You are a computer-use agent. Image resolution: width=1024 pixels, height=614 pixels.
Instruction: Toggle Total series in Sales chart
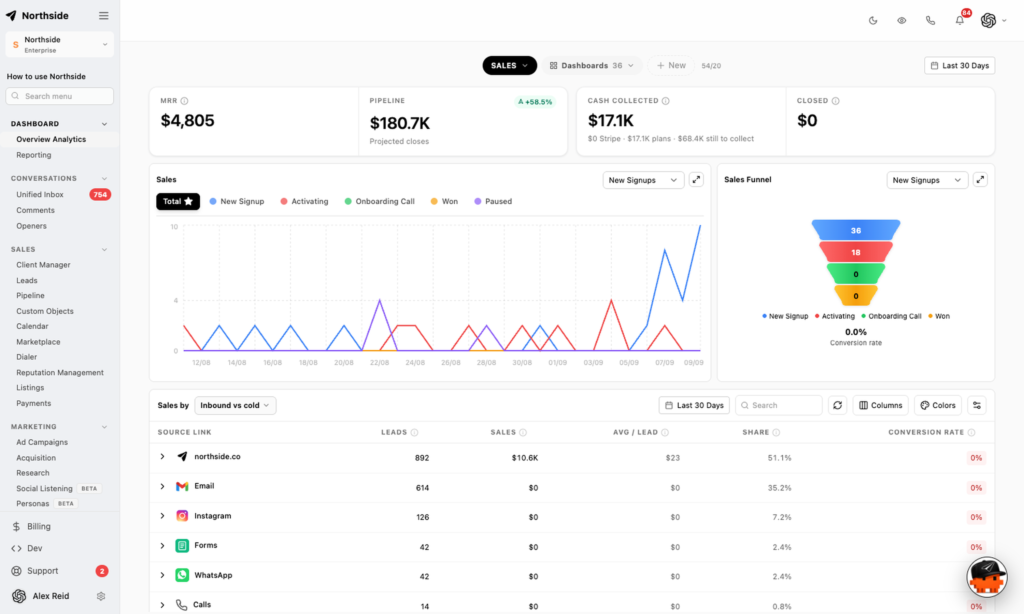pos(178,201)
